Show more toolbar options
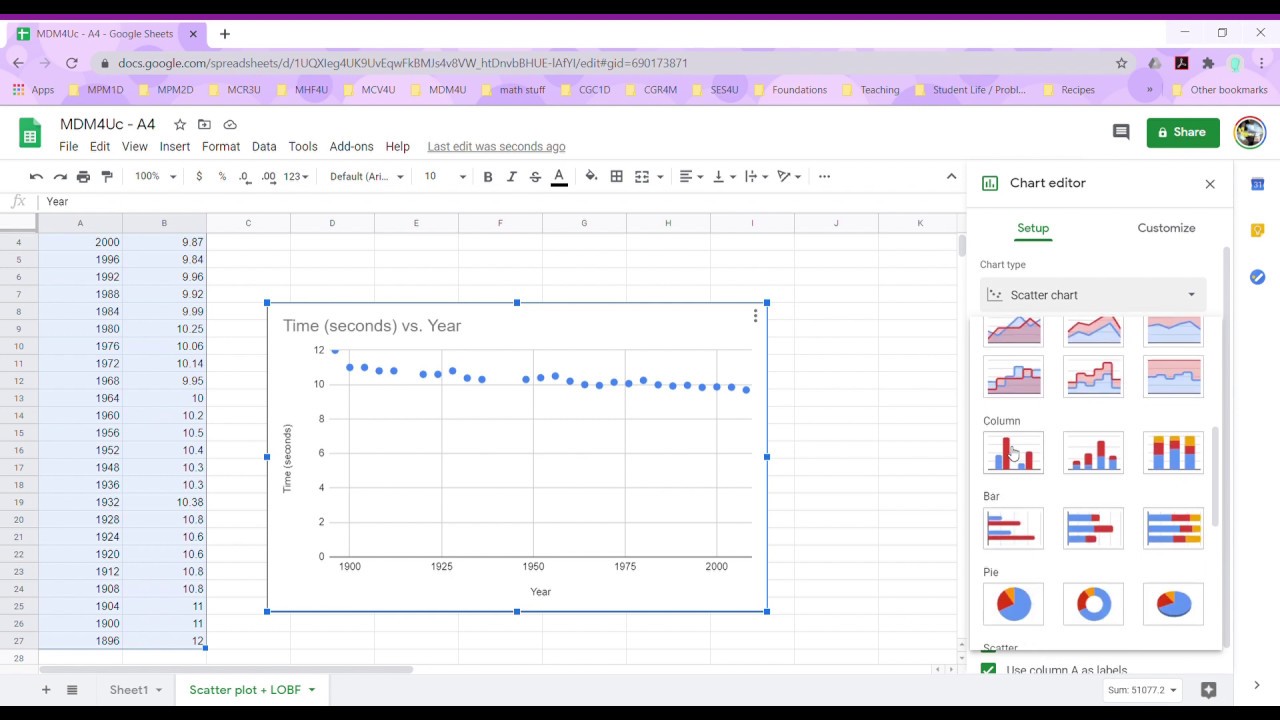The image size is (1280, 720). click(824, 176)
